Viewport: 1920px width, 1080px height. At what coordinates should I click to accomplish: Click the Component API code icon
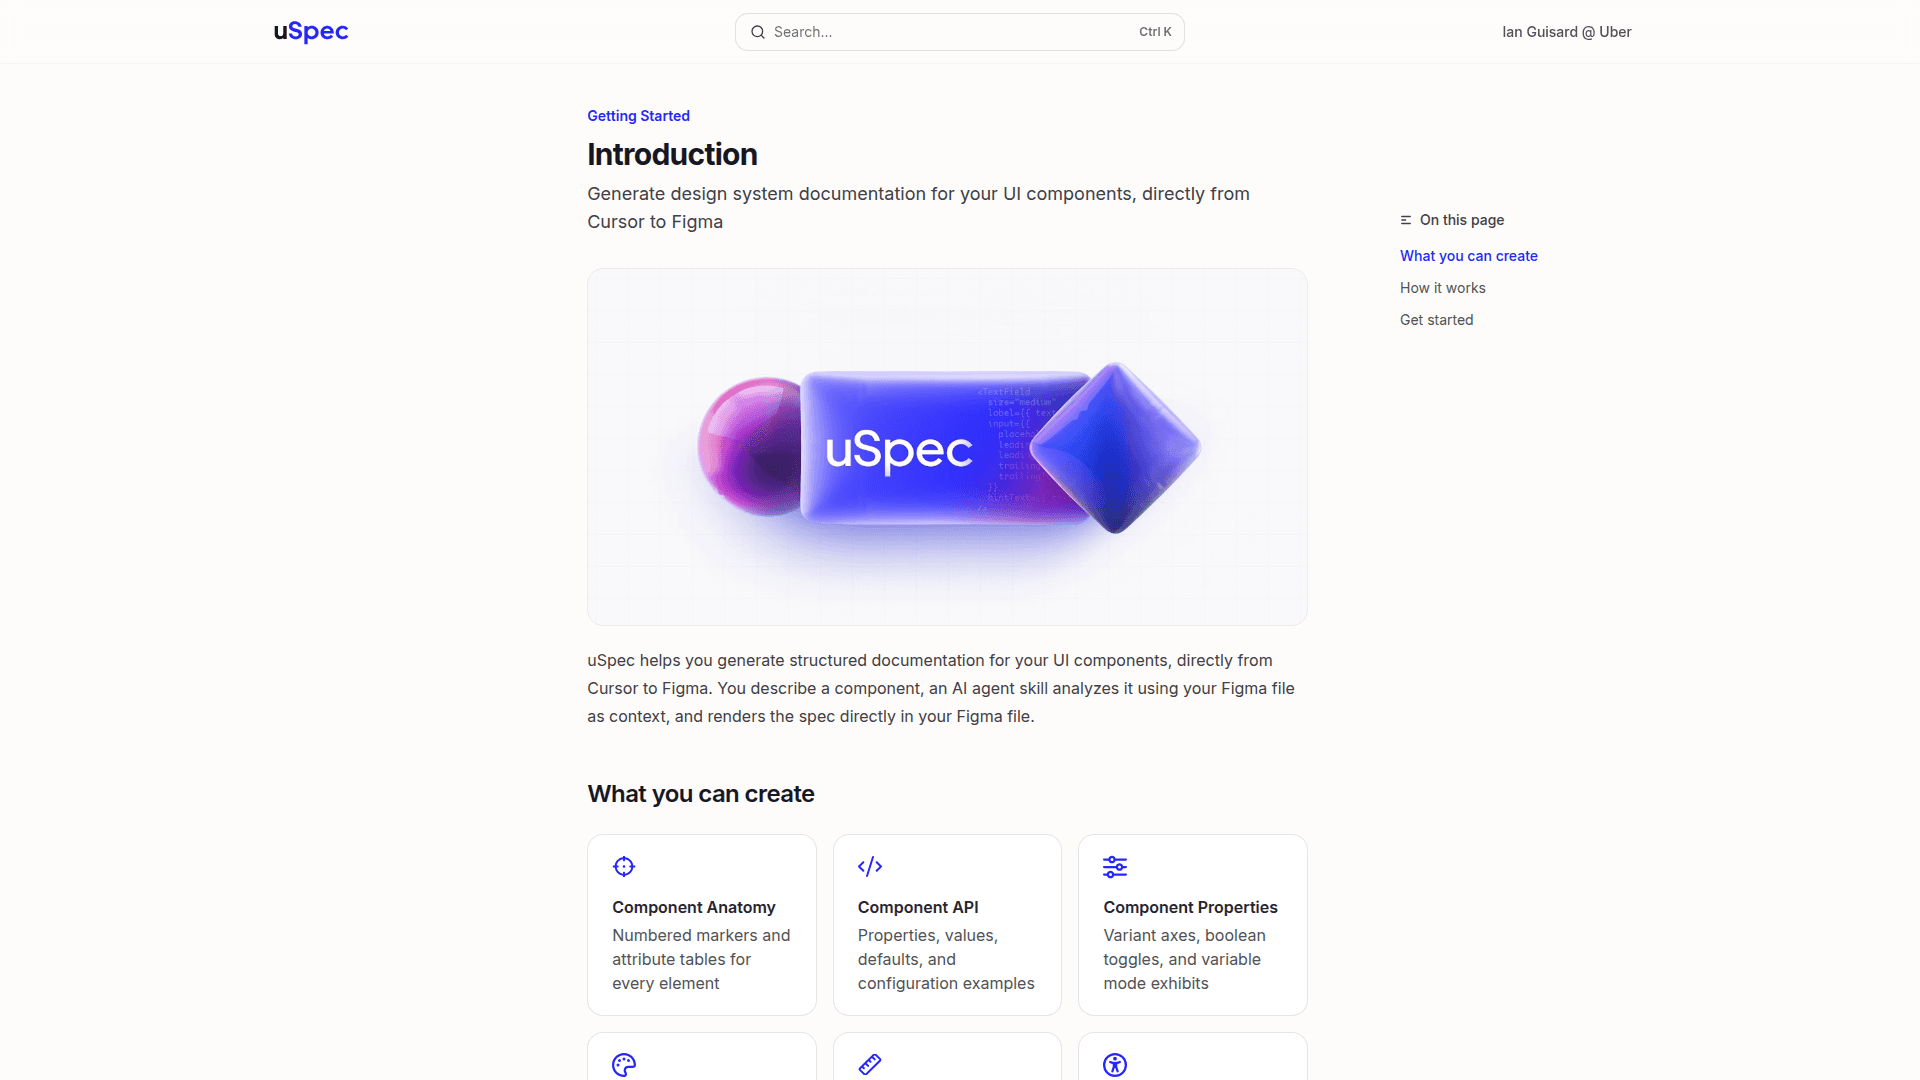(869, 866)
